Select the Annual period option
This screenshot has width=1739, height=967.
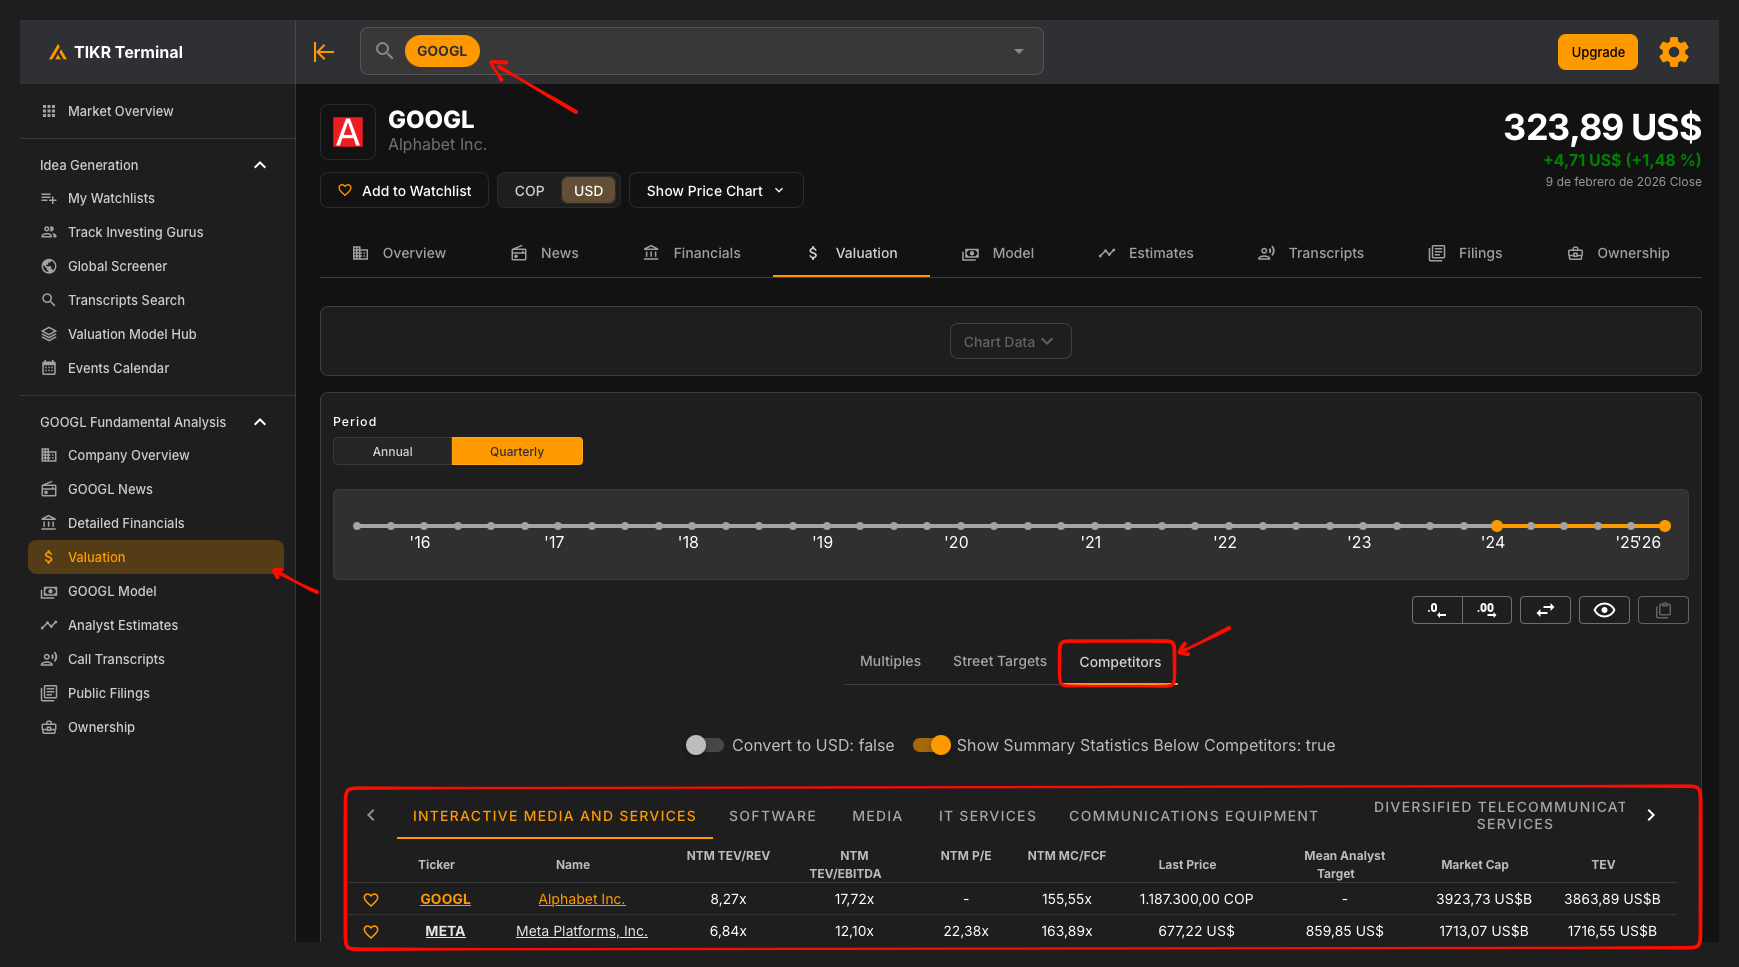(392, 451)
